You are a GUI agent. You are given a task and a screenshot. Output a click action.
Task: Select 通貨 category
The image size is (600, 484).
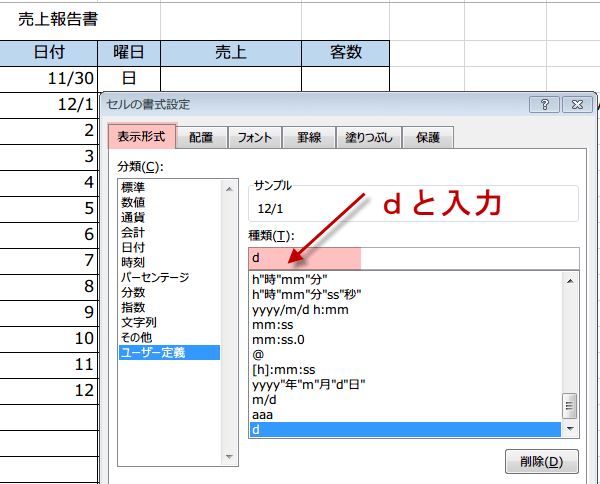coord(170,217)
